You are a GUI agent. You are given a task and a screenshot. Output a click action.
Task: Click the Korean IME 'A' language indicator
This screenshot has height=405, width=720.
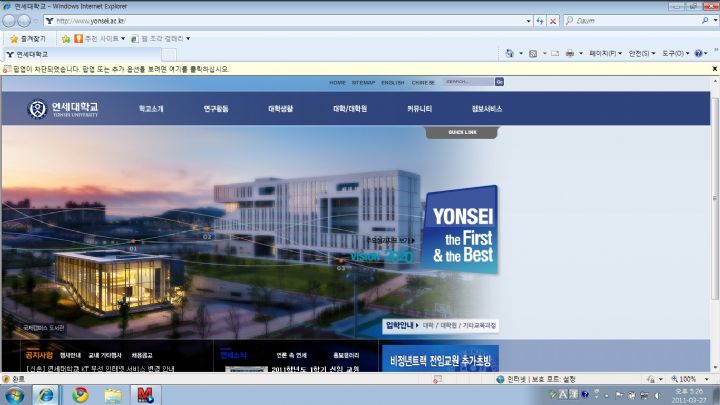pos(563,394)
